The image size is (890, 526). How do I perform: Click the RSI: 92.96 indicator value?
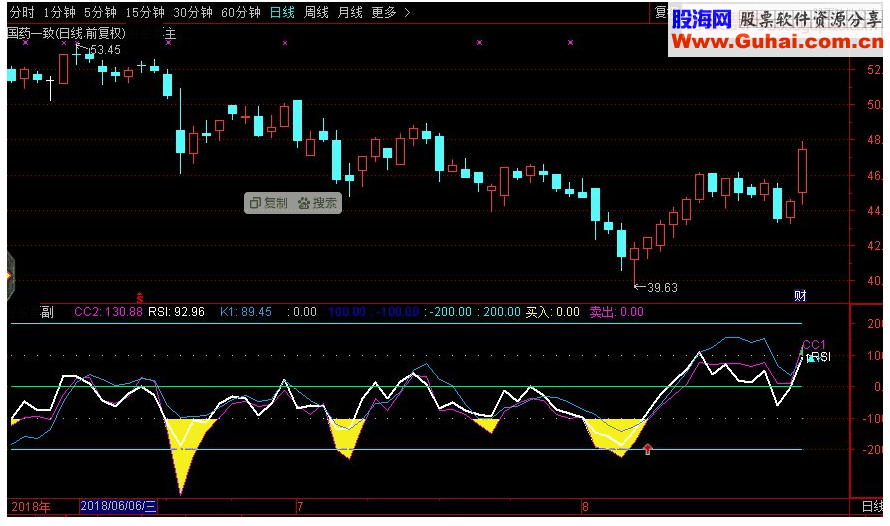[x=177, y=312]
